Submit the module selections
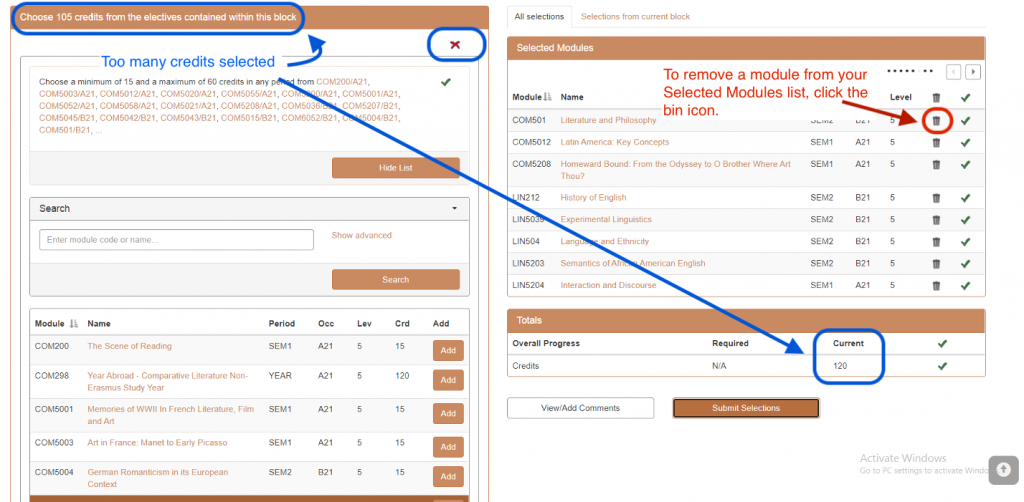The image size is (1024, 502). [745, 408]
